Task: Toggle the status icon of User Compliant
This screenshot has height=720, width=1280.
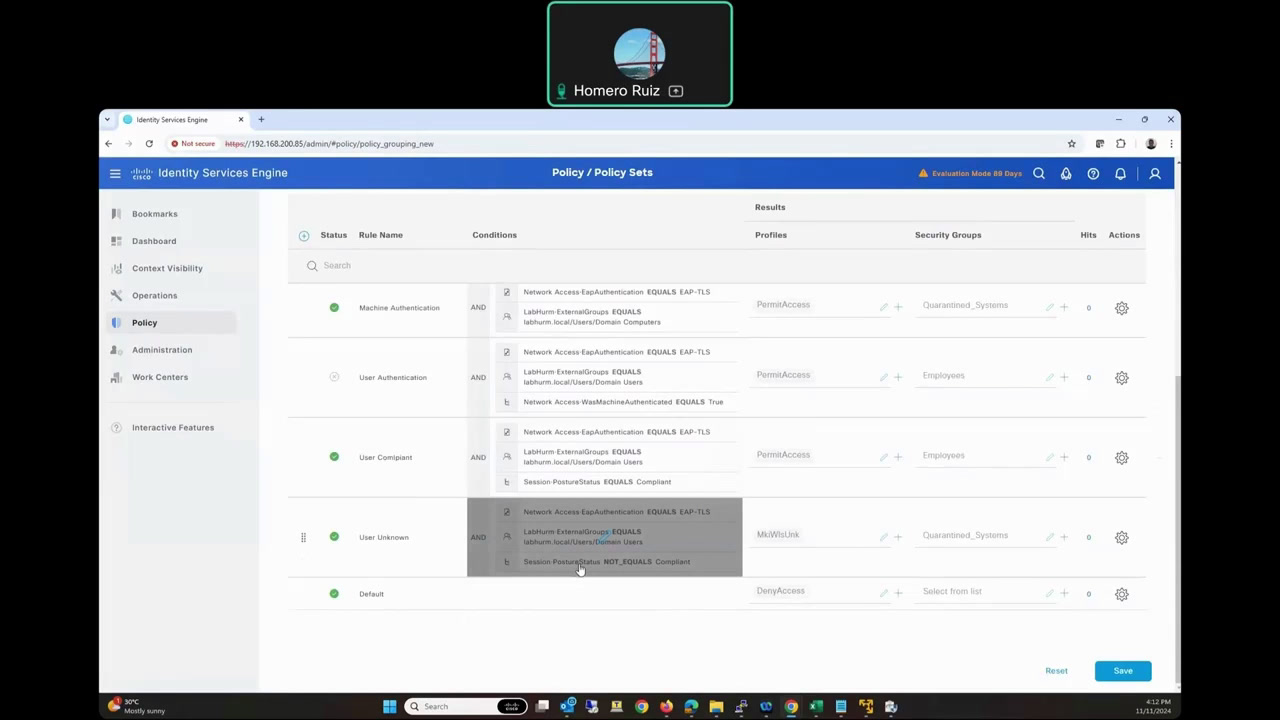Action: (x=334, y=456)
